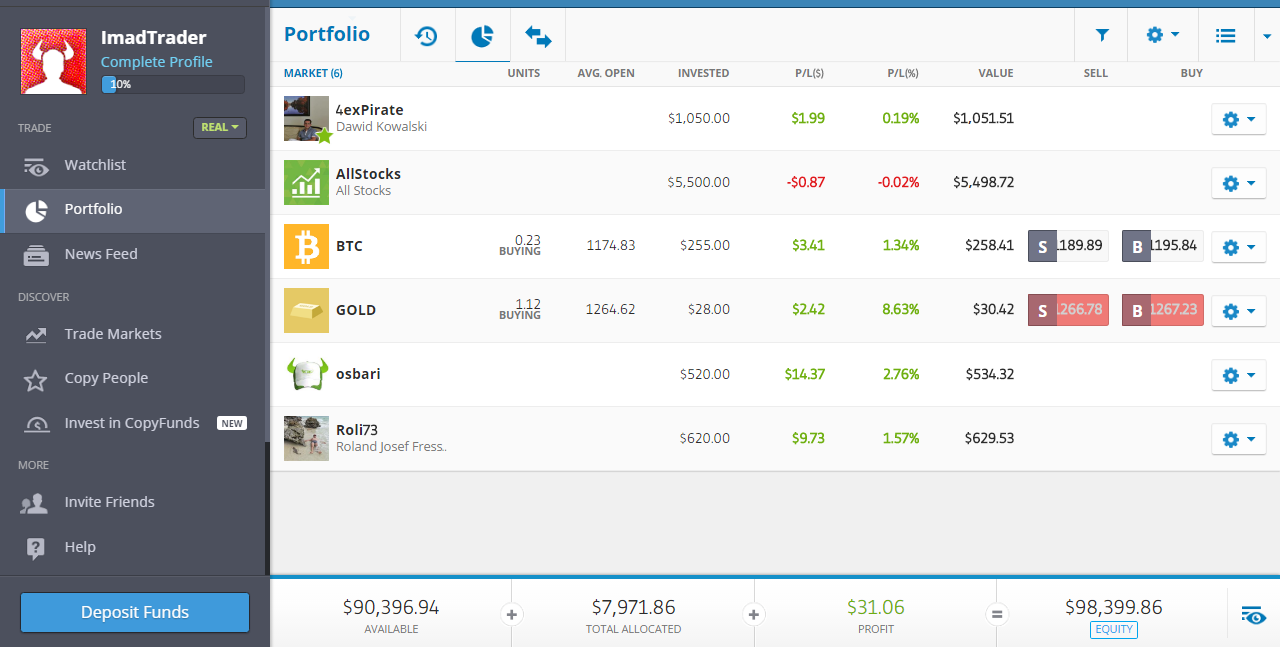This screenshot has height=647, width=1280.
Task: Sort by the VALUE column header
Action: [996, 73]
